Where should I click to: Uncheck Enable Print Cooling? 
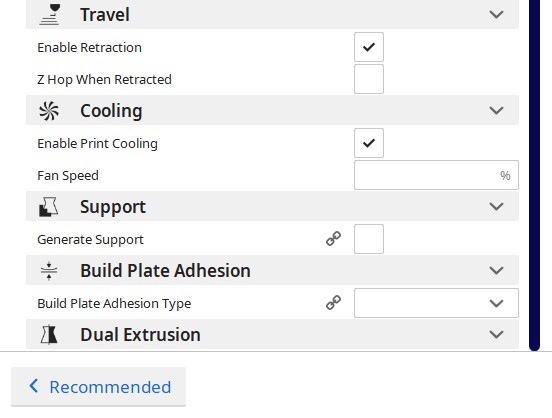pyautogui.click(x=369, y=143)
